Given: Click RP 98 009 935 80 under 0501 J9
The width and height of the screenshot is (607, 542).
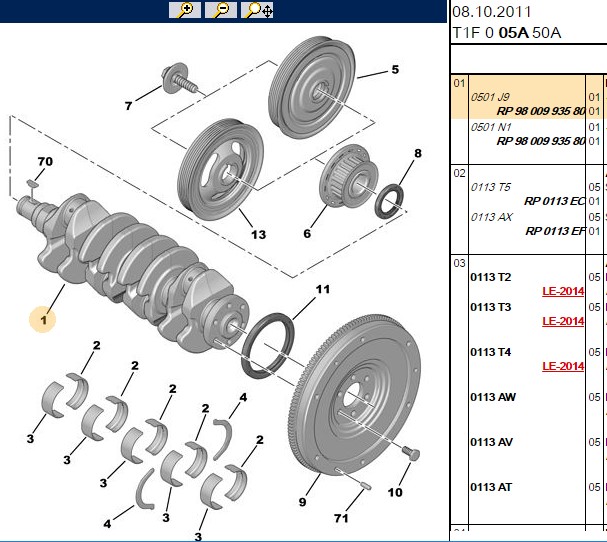Looking at the screenshot, I should (x=541, y=111).
